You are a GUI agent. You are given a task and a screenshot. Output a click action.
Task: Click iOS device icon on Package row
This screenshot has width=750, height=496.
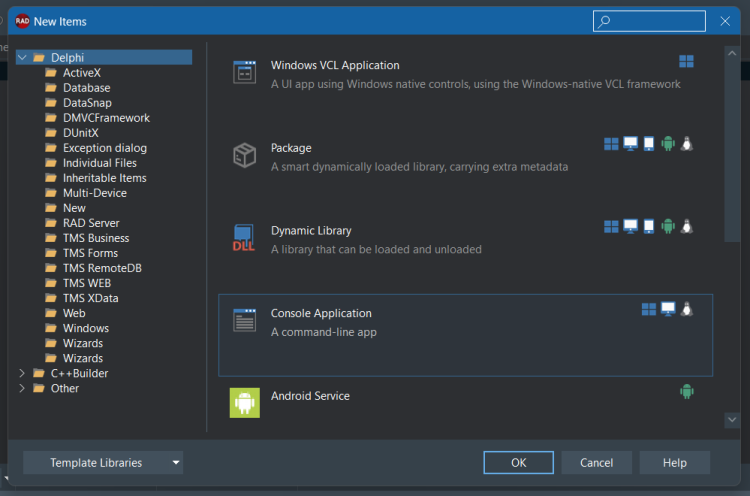coord(649,144)
